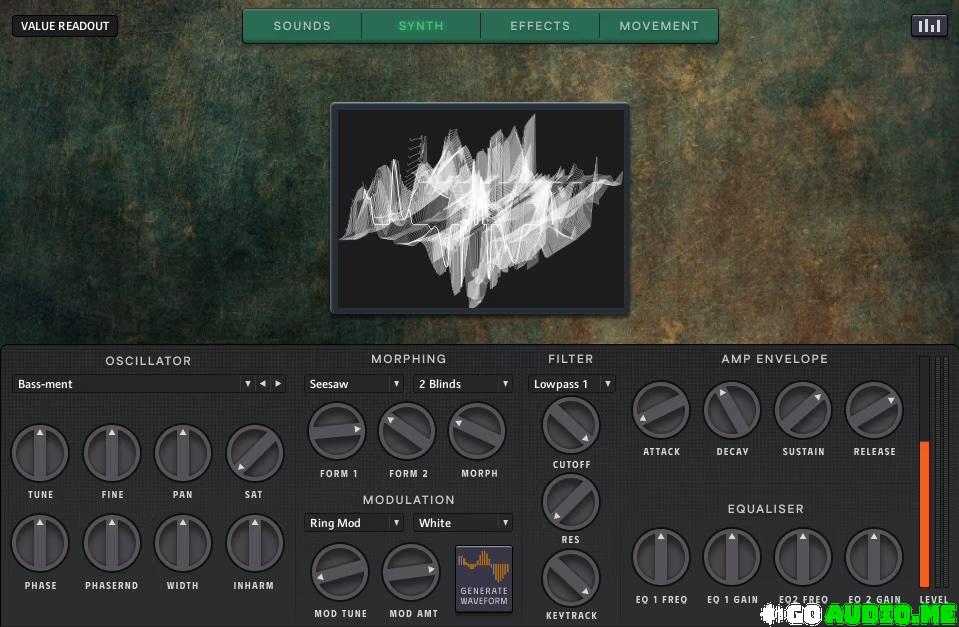The height and width of the screenshot is (627, 959).
Task: Open the Bass-ment oscillator dropdown
Action: coord(134,384)
